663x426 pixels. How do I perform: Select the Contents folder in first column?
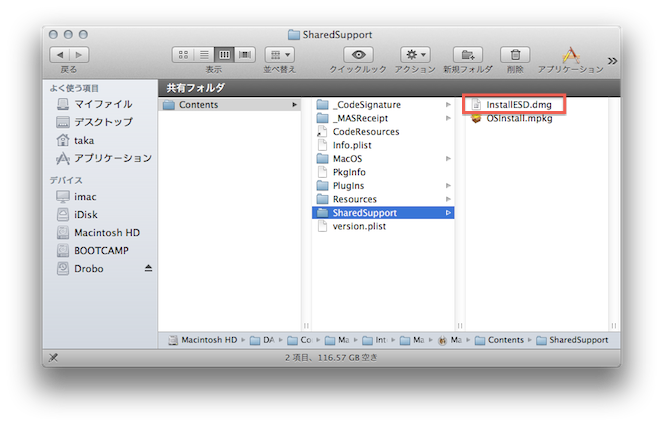(230, 104)
